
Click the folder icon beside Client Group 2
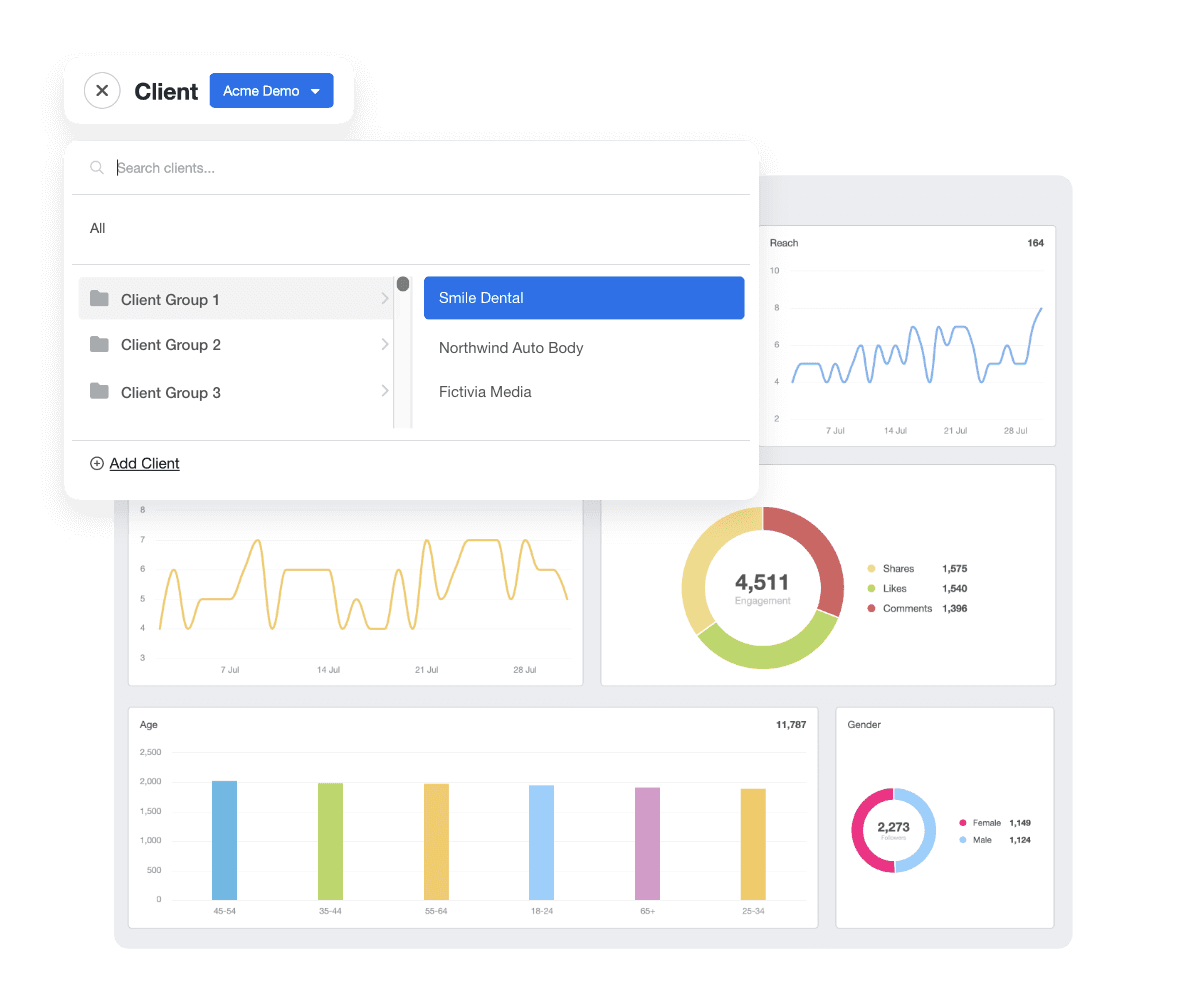point(100,344)
